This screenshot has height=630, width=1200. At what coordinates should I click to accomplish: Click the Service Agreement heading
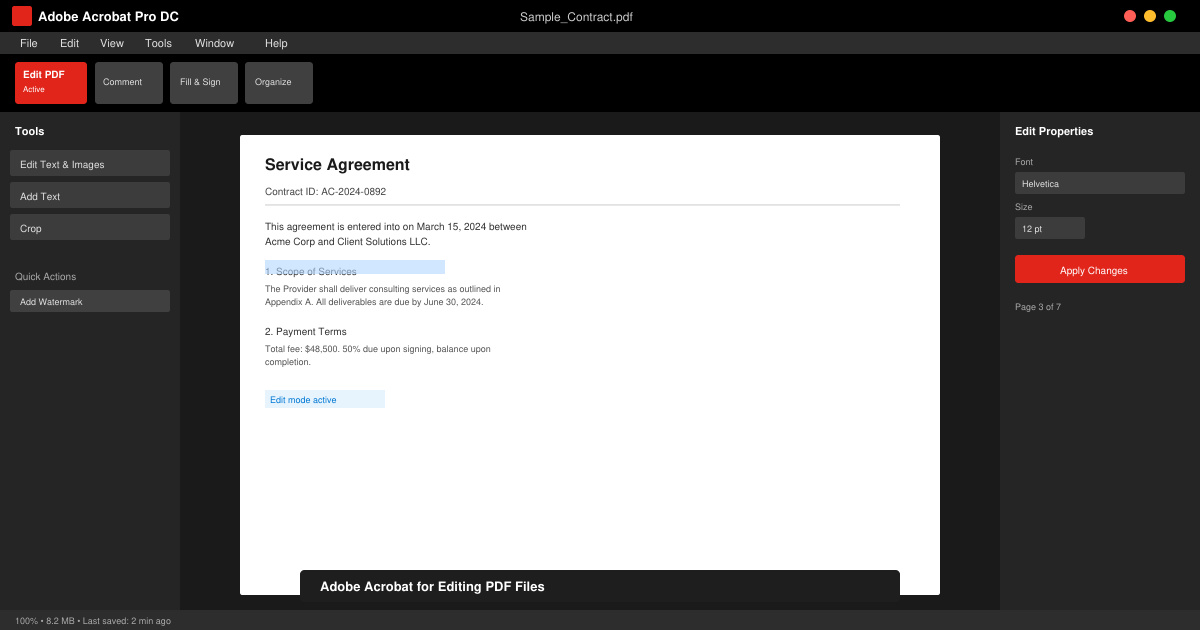tap(337, 165)
